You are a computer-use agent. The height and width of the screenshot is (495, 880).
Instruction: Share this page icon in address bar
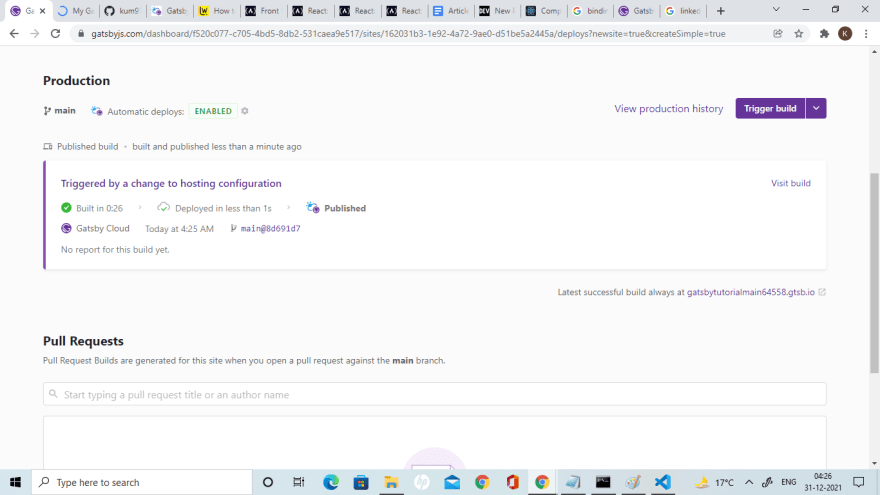pyautogui.click(x=778, y=34)
